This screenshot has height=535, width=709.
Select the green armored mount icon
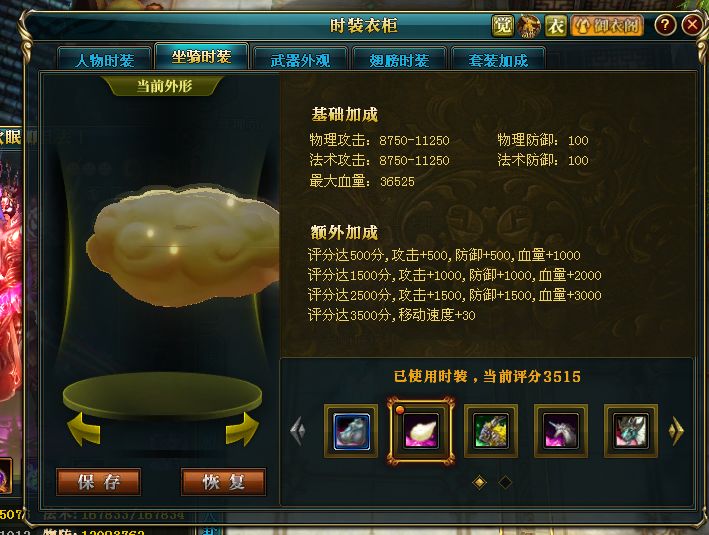click(x=491, y=431)
